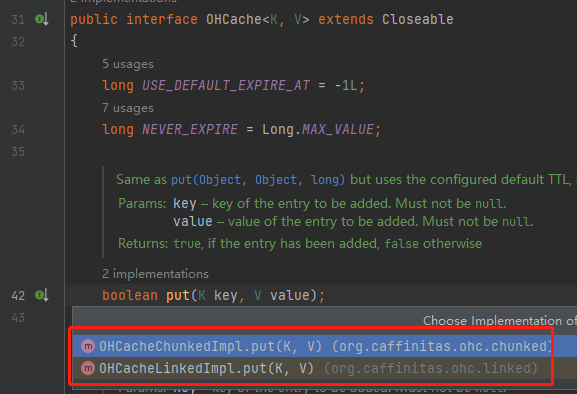Open the '7 usages' inlay hint
The height and width of the screenshot is (394, 577).
128,108
